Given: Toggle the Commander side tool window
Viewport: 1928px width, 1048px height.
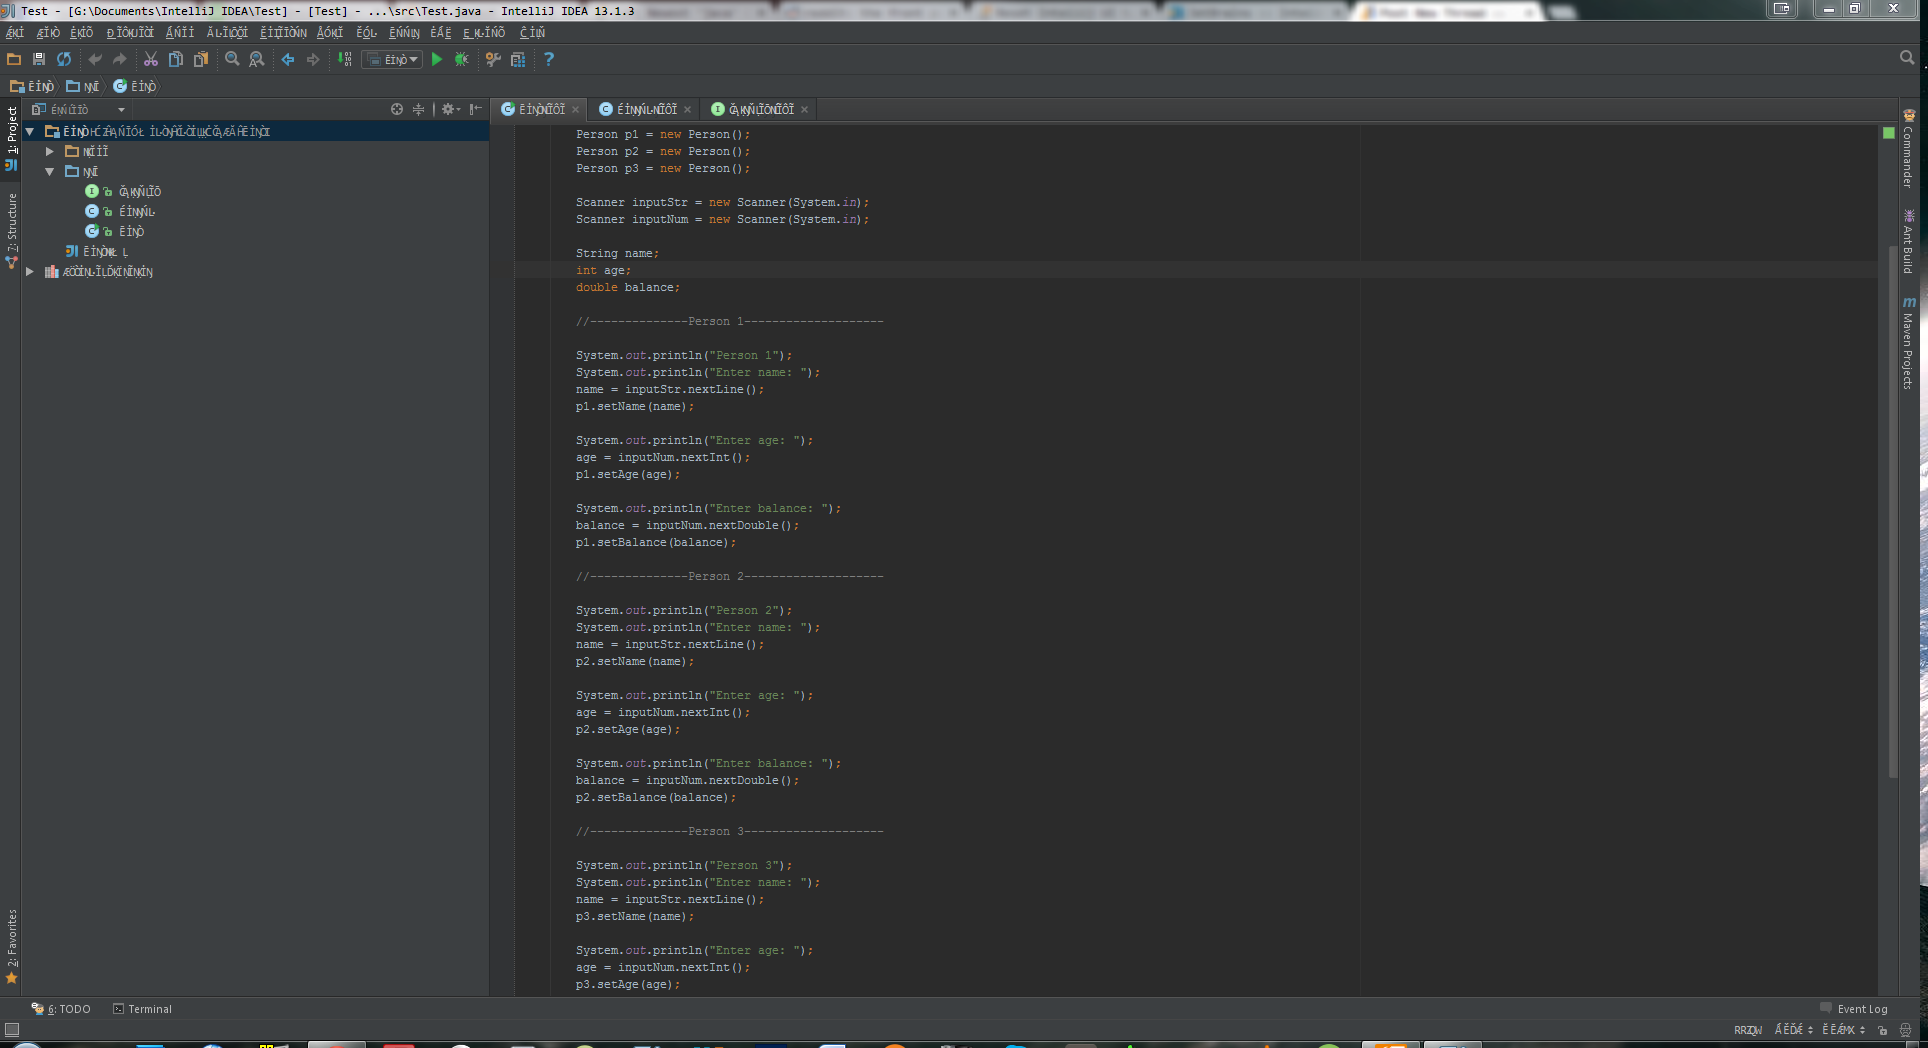Looking at the screenshot, I should (x=1908, y=148).
